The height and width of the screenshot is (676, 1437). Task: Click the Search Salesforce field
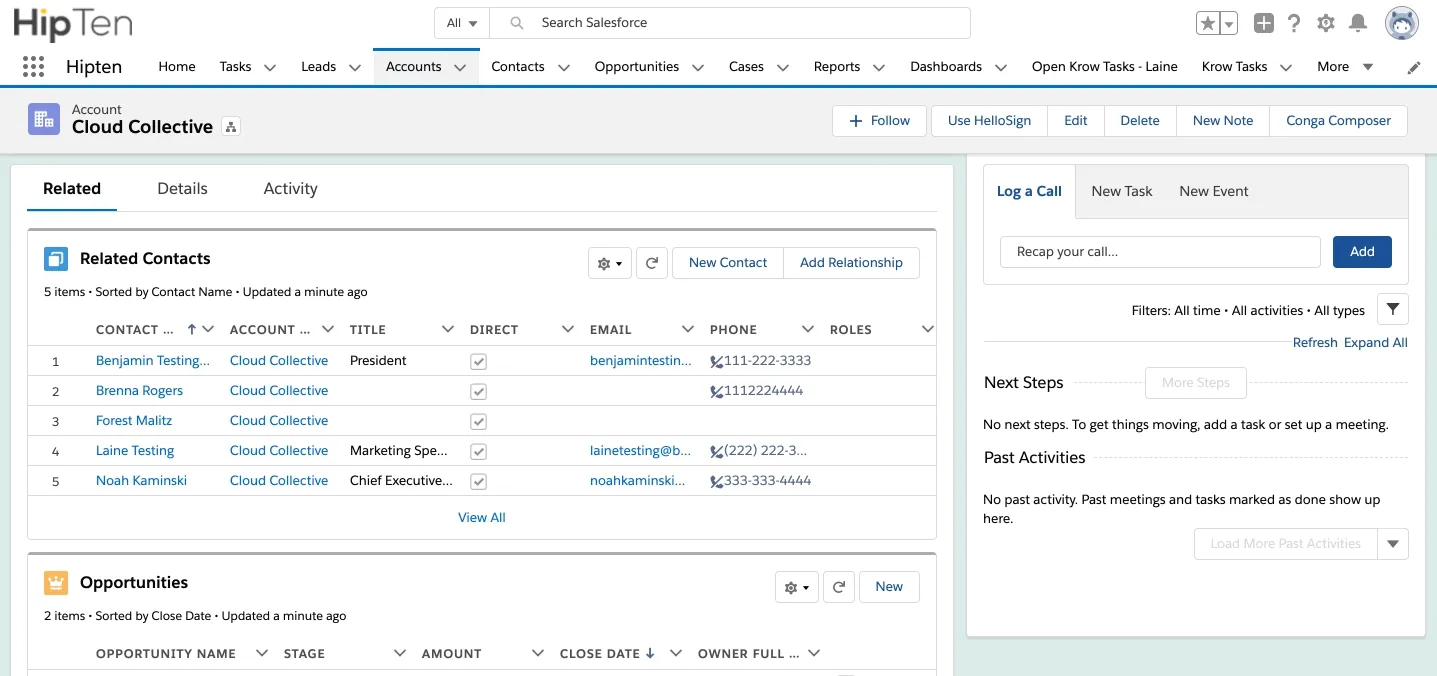(x=732, y=23)
